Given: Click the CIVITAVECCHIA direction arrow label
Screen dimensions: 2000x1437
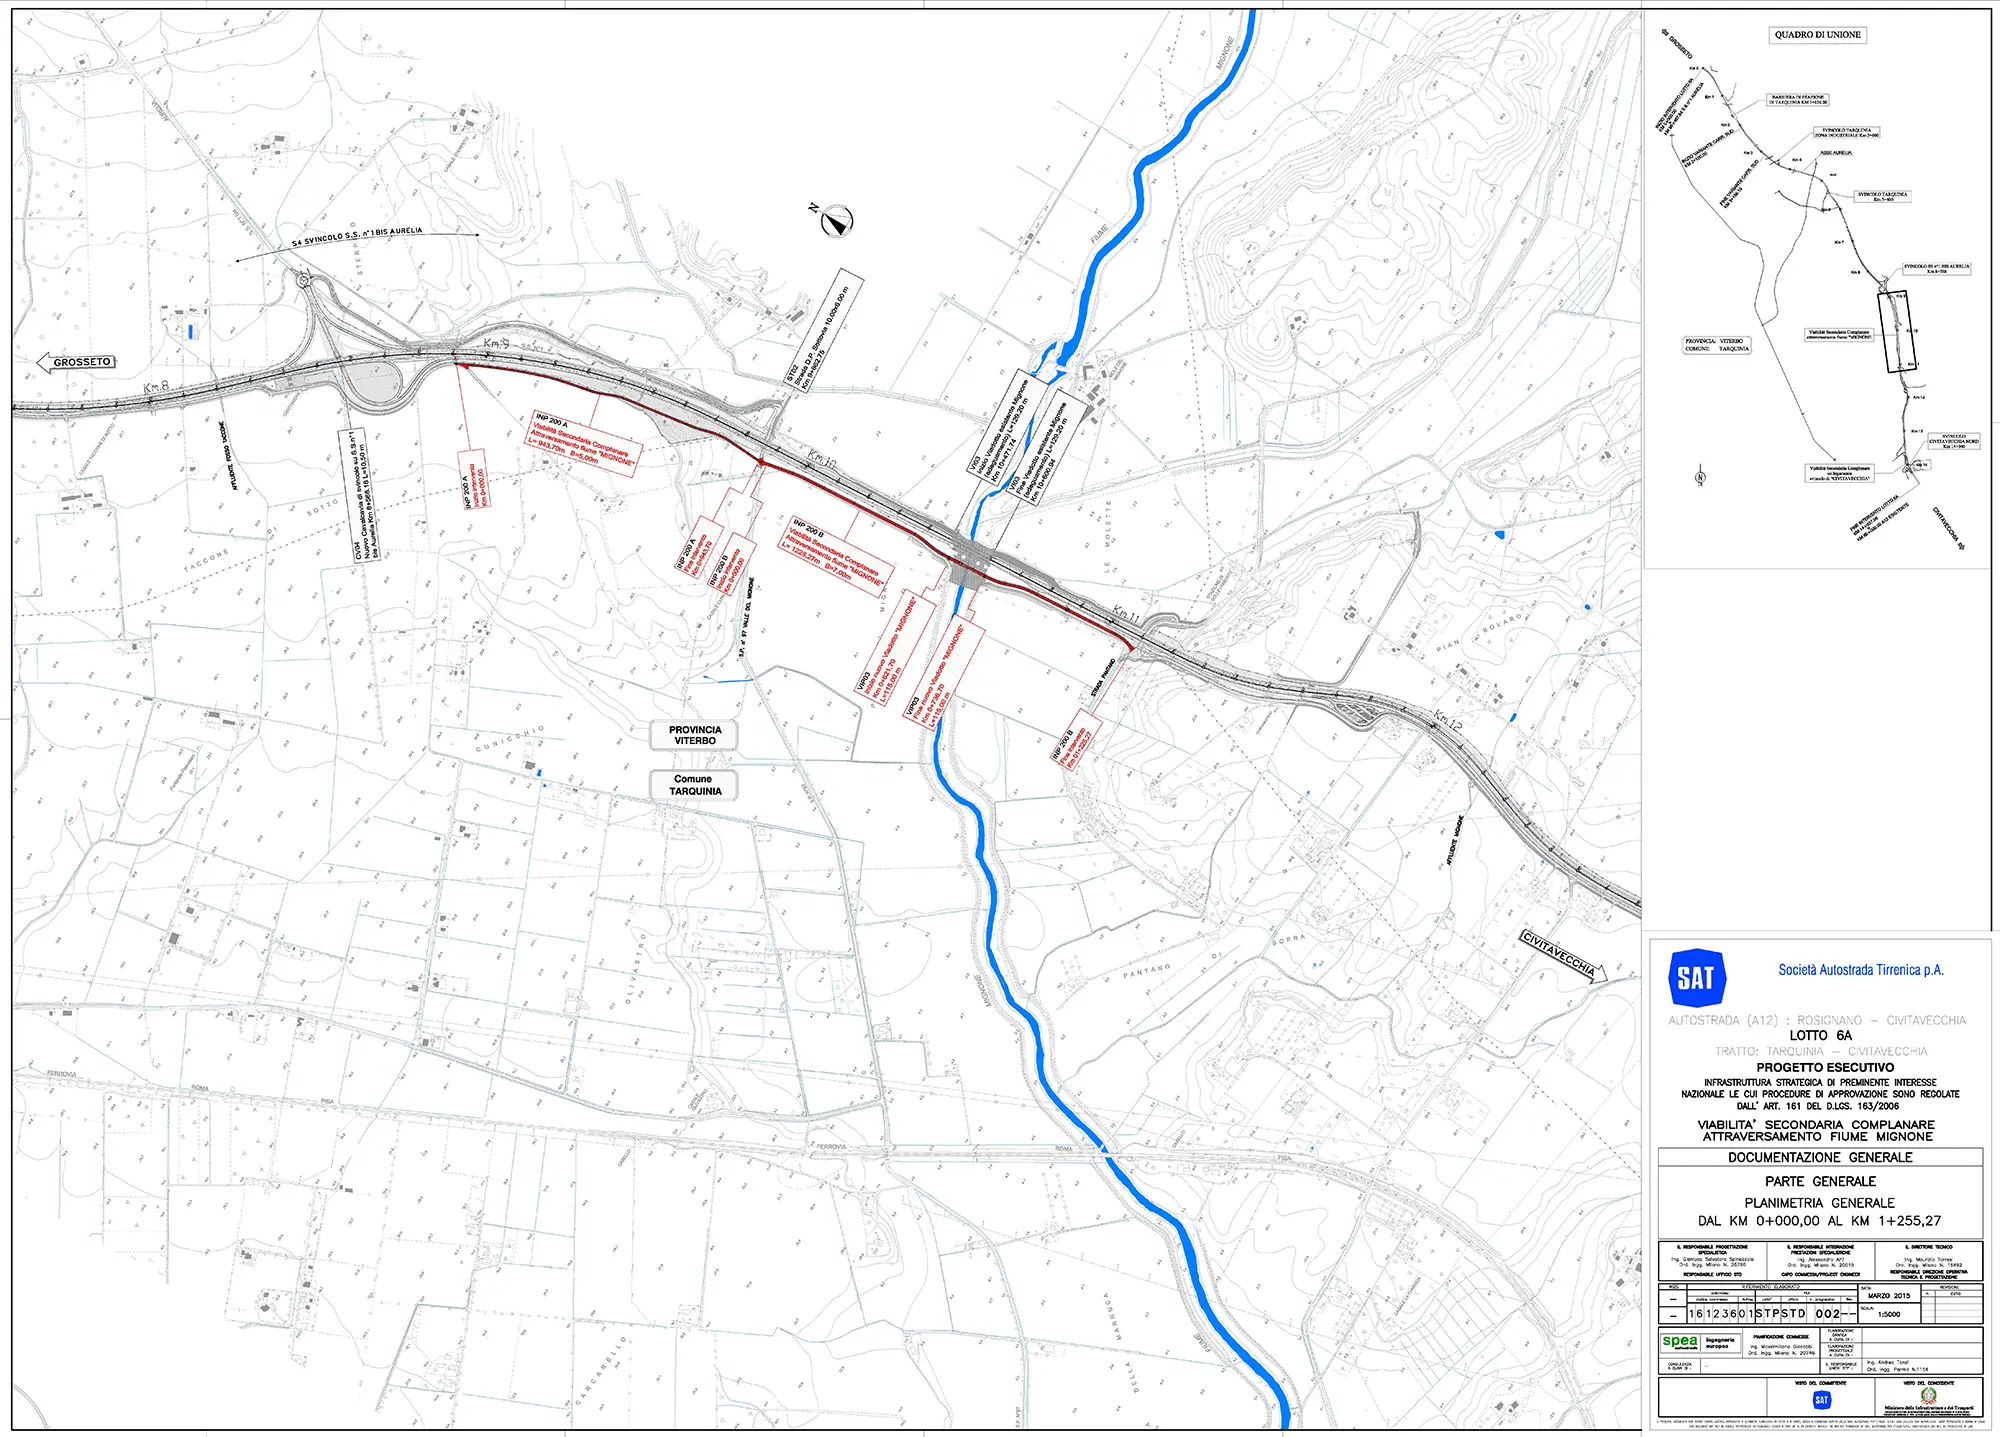Looking at the screenshot, I should pyautogui.click(x=1564, y=956).
